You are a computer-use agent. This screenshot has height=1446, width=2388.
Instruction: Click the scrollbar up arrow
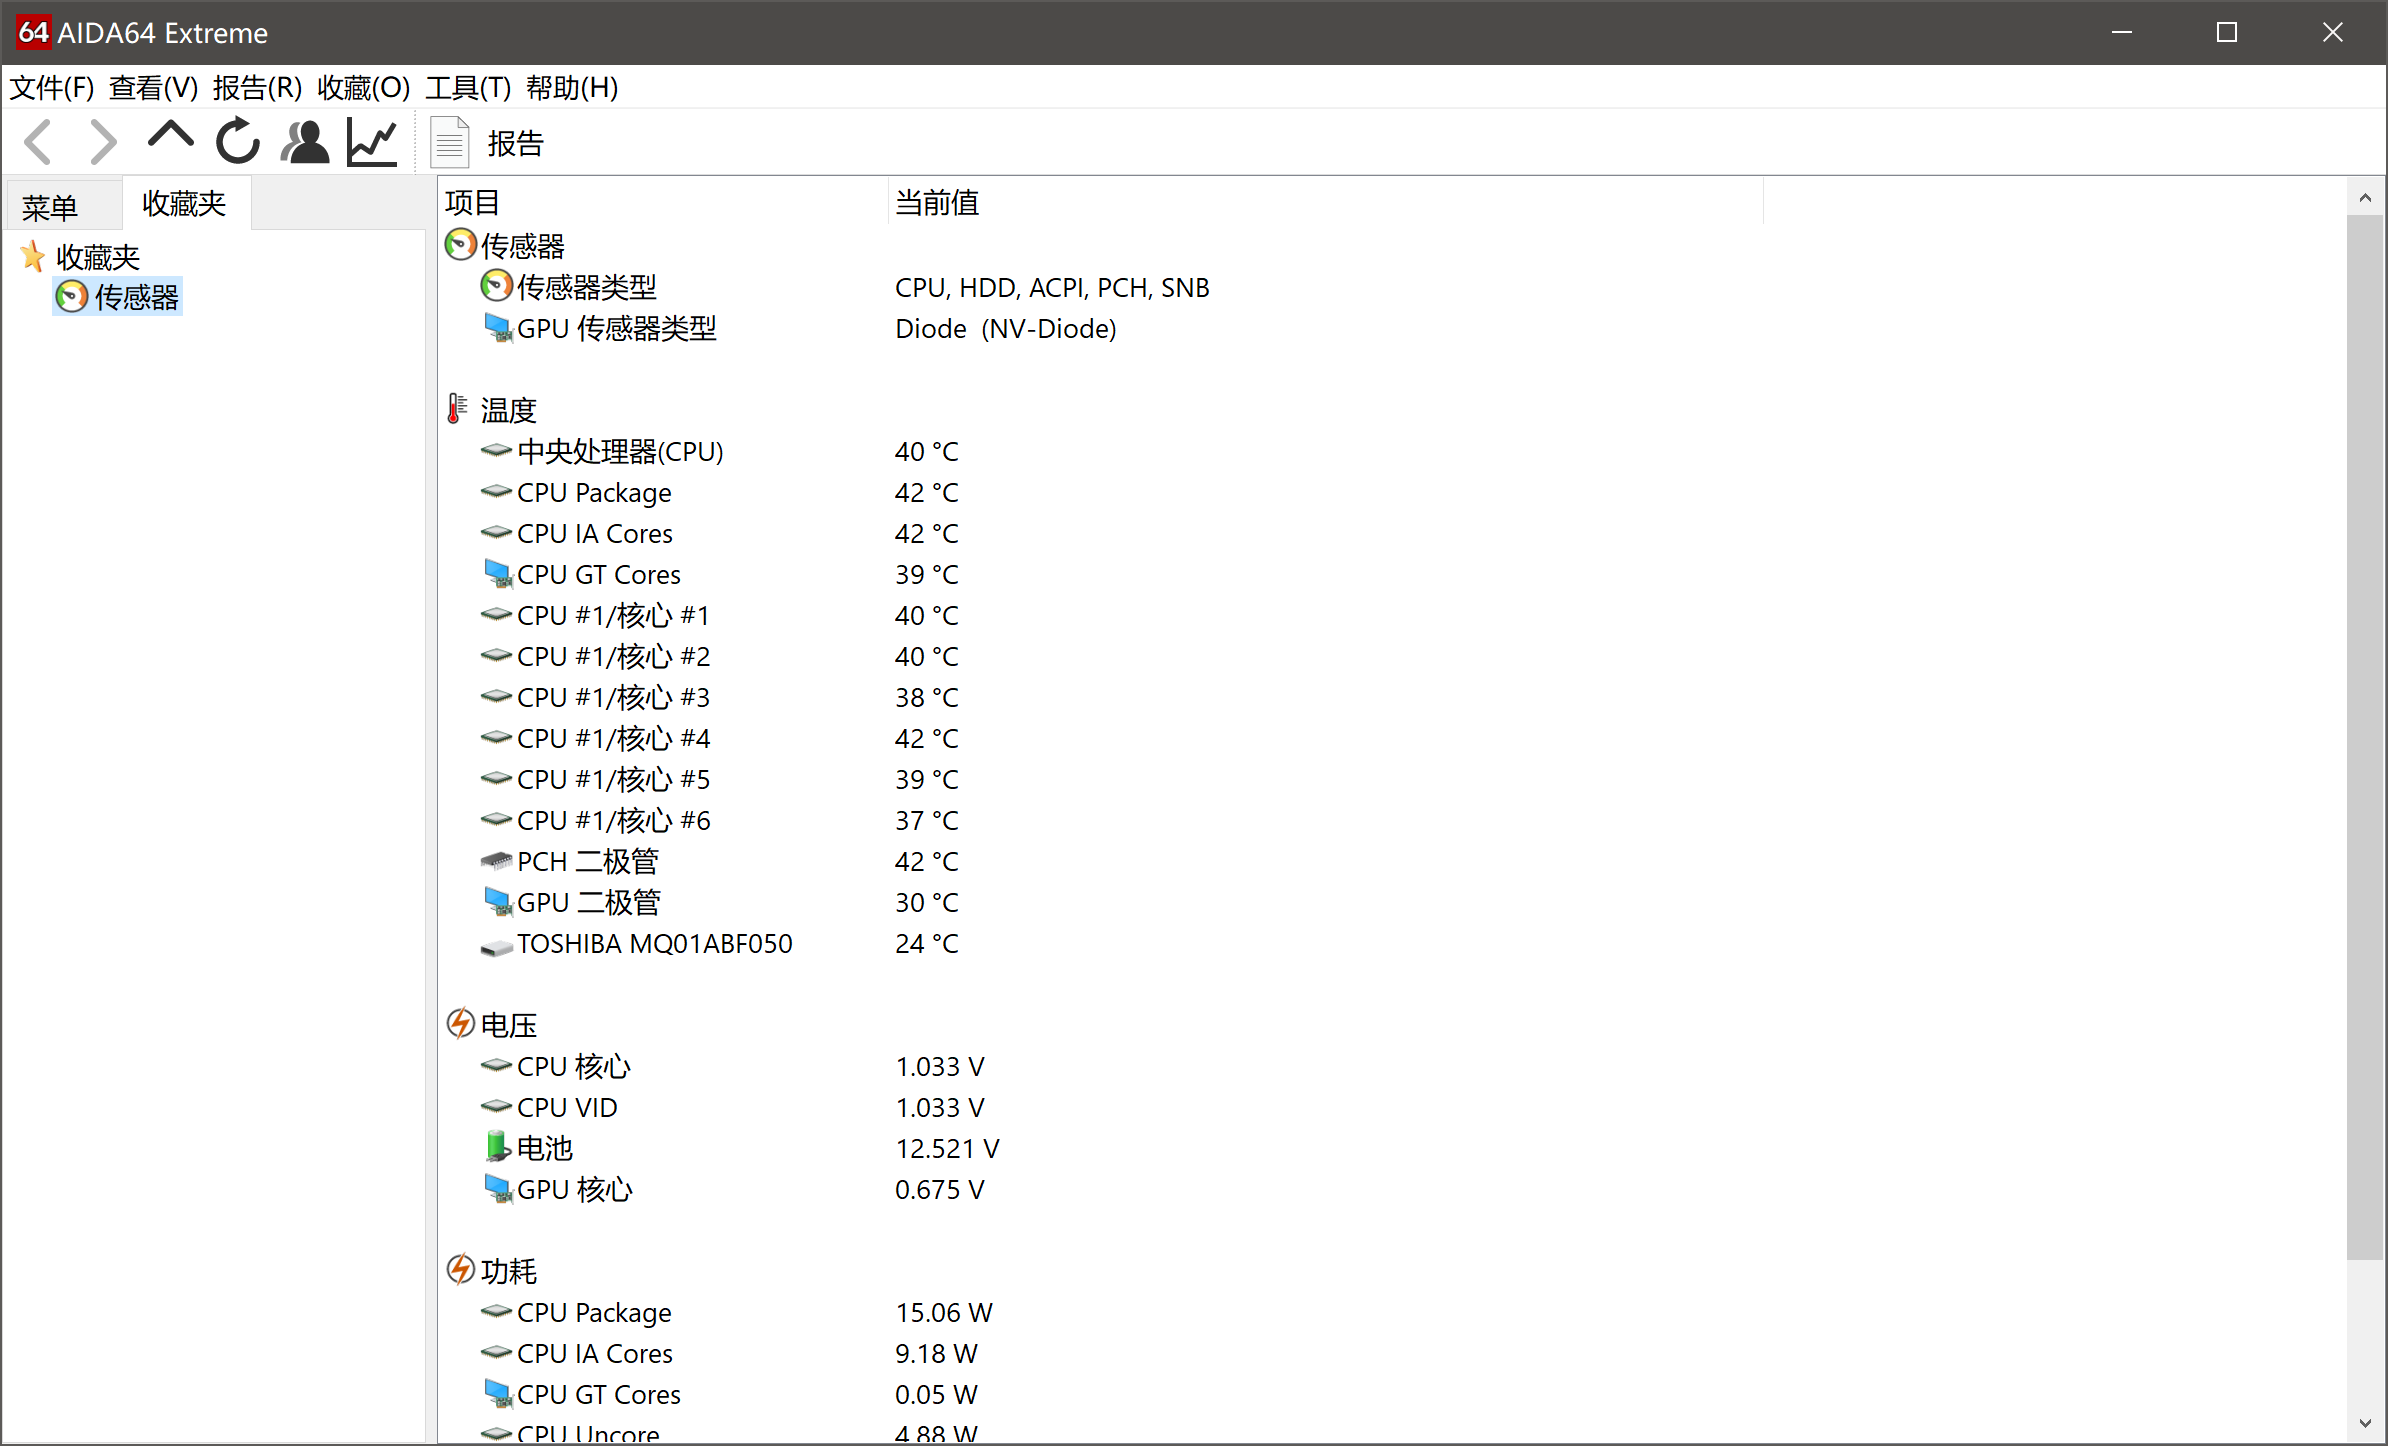(2365, 198)
